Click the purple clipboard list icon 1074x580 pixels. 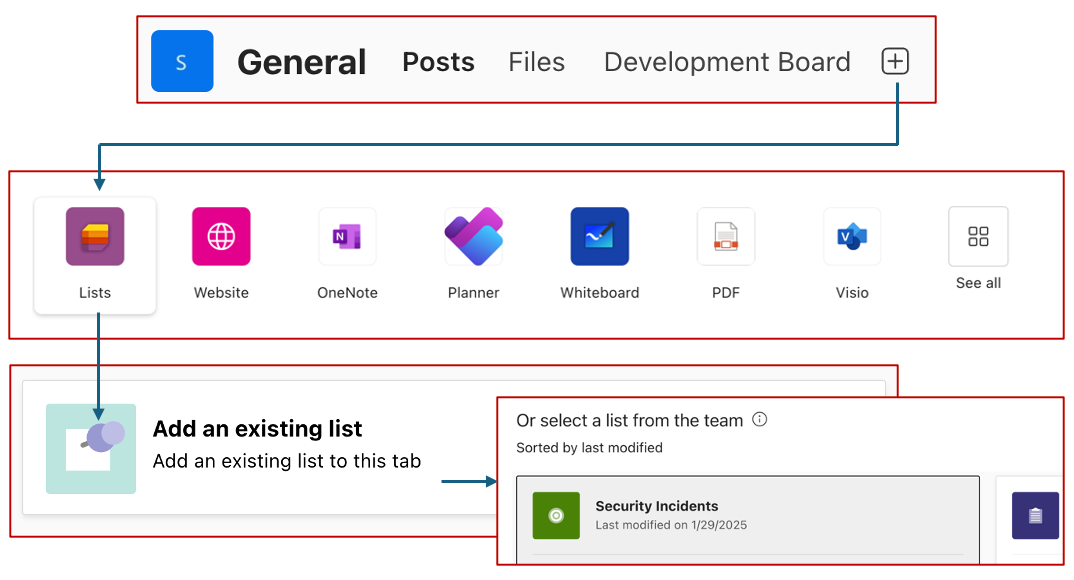point(1035,516)
